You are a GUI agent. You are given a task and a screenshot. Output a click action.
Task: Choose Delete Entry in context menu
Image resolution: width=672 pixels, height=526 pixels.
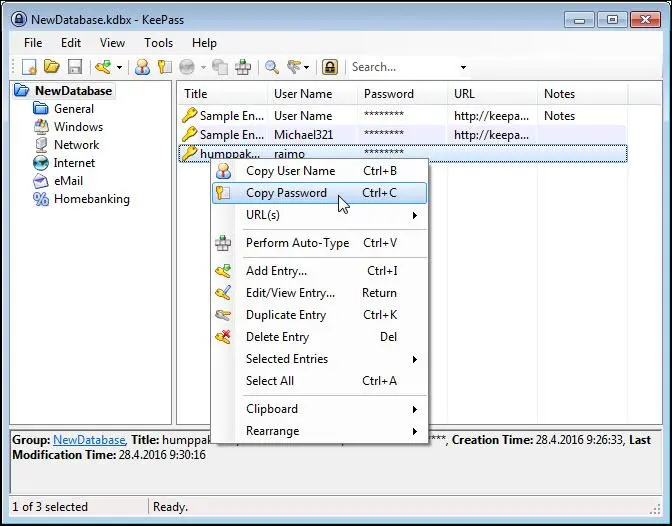(320, 337)
